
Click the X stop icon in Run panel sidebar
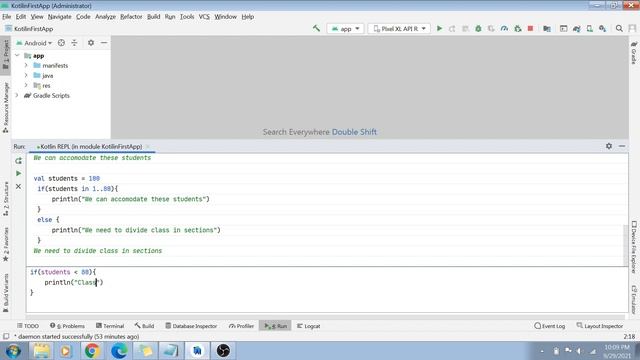click(18, 187)
